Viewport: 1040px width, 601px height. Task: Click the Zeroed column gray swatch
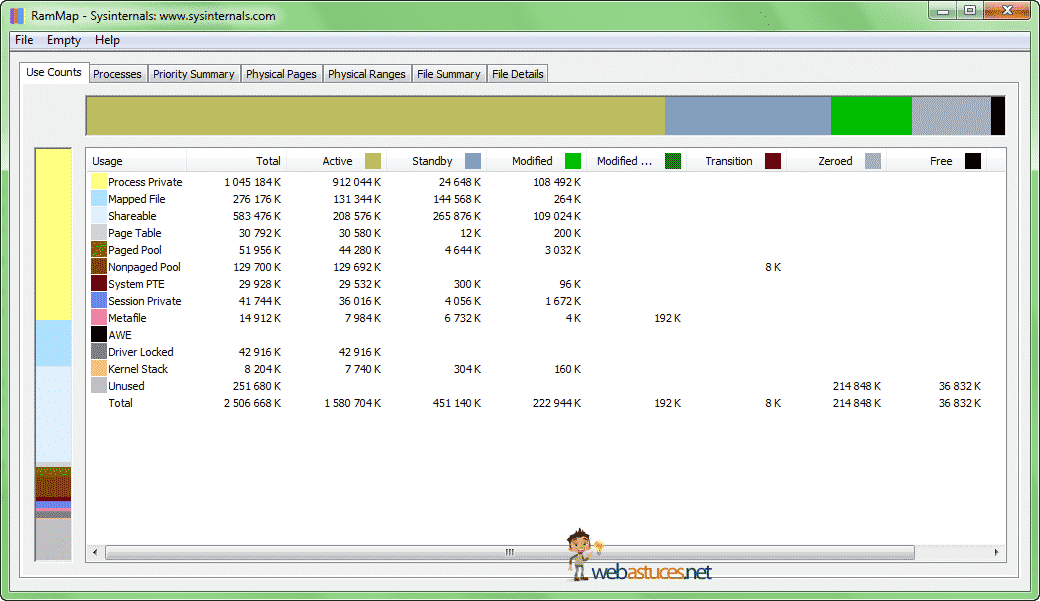coord(873,161)
